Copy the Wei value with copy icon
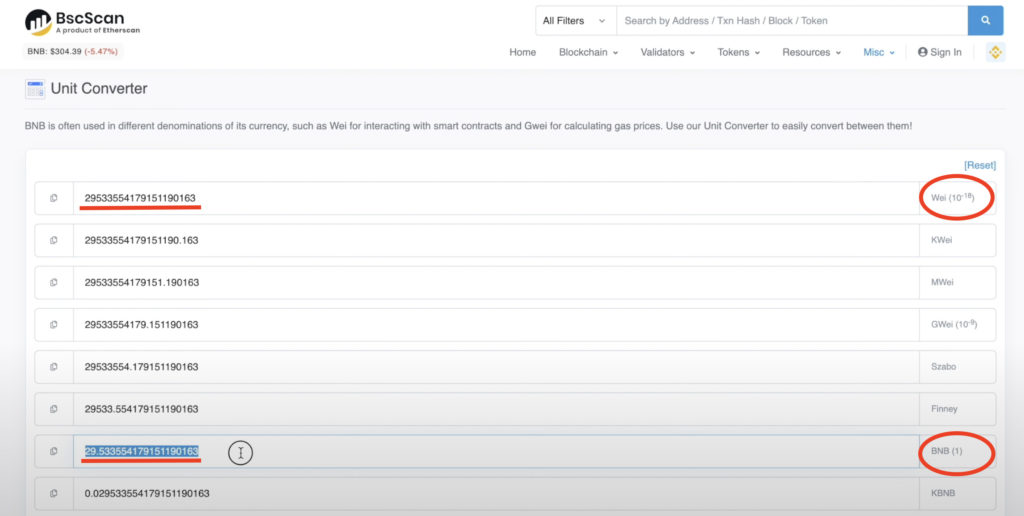 (x=54, y=198)
